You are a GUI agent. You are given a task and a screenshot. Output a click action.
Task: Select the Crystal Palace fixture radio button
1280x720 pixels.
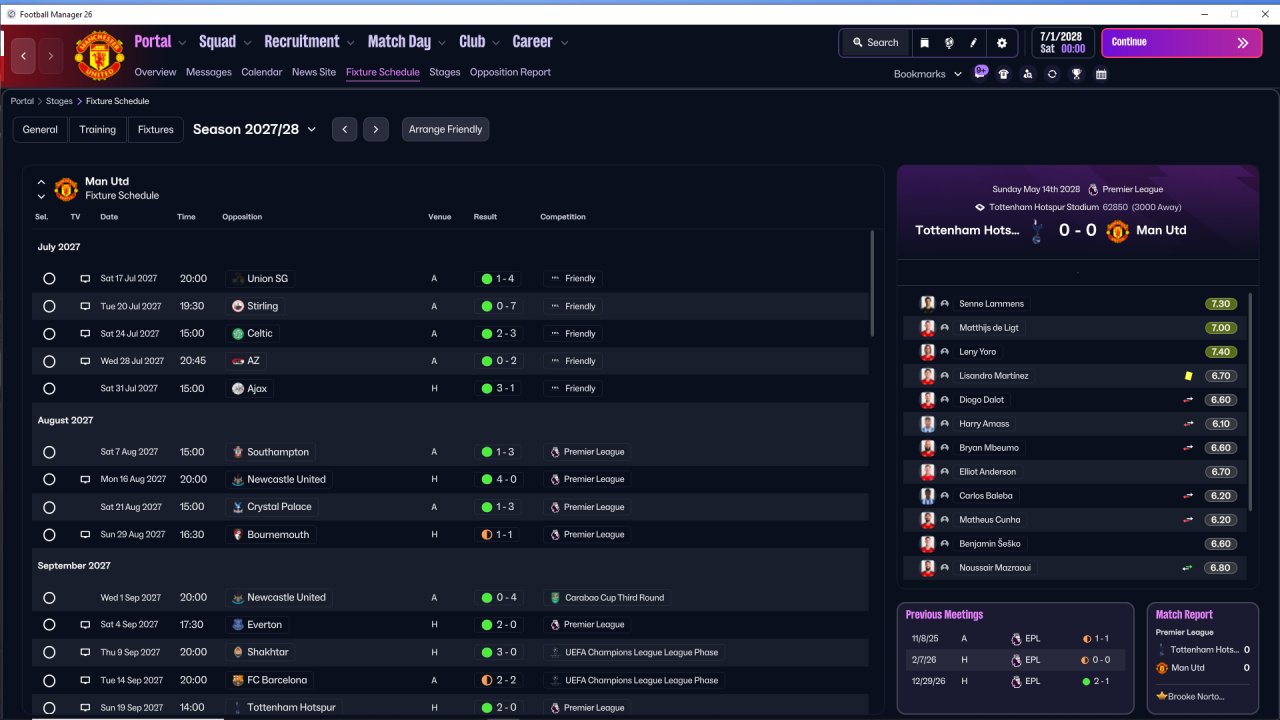pos(49,507)
